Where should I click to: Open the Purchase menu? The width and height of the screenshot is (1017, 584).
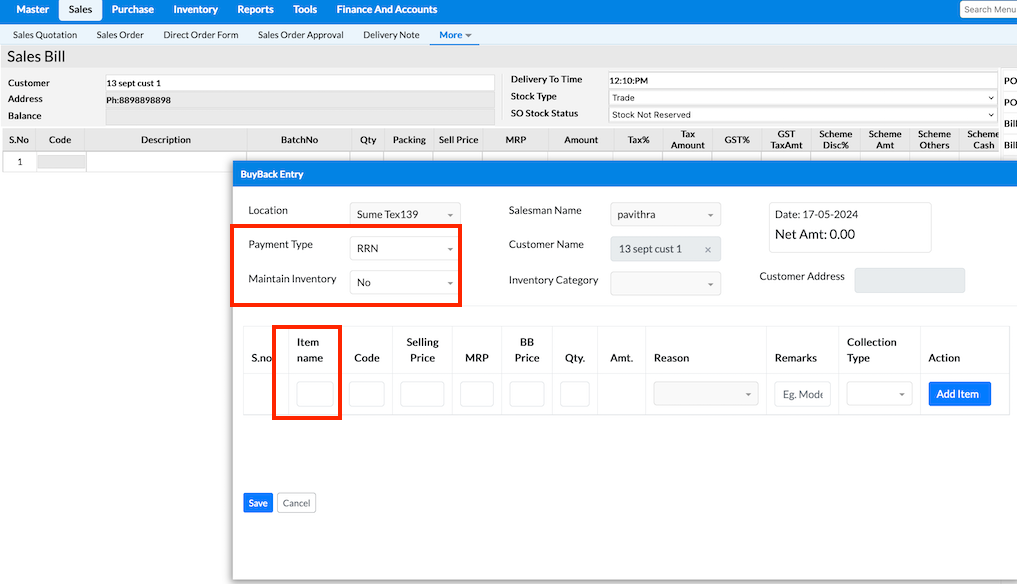click(133, 10)
